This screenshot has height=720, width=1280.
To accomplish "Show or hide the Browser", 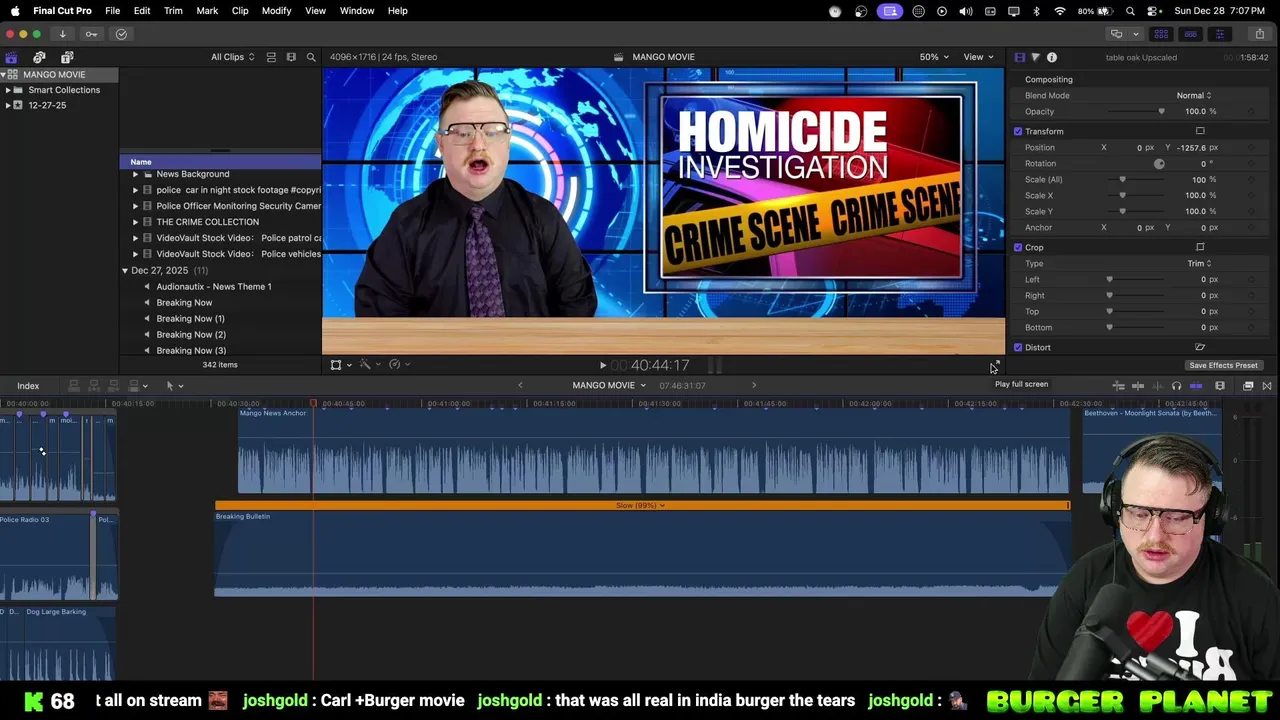I will click(1161, 34).
